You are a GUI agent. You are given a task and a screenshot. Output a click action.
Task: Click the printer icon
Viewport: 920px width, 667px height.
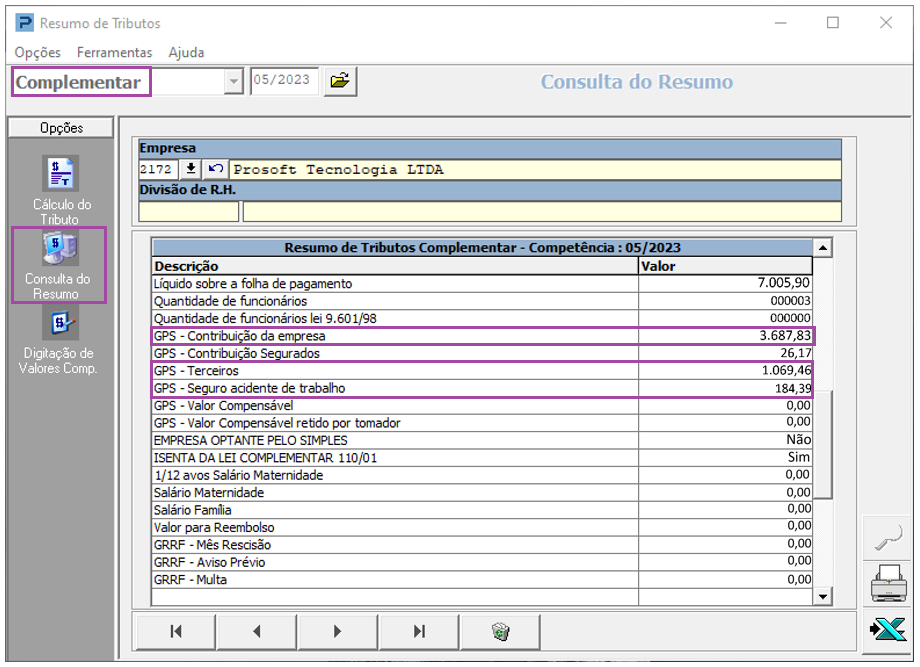pyautogui.click(x=888, y=583)
